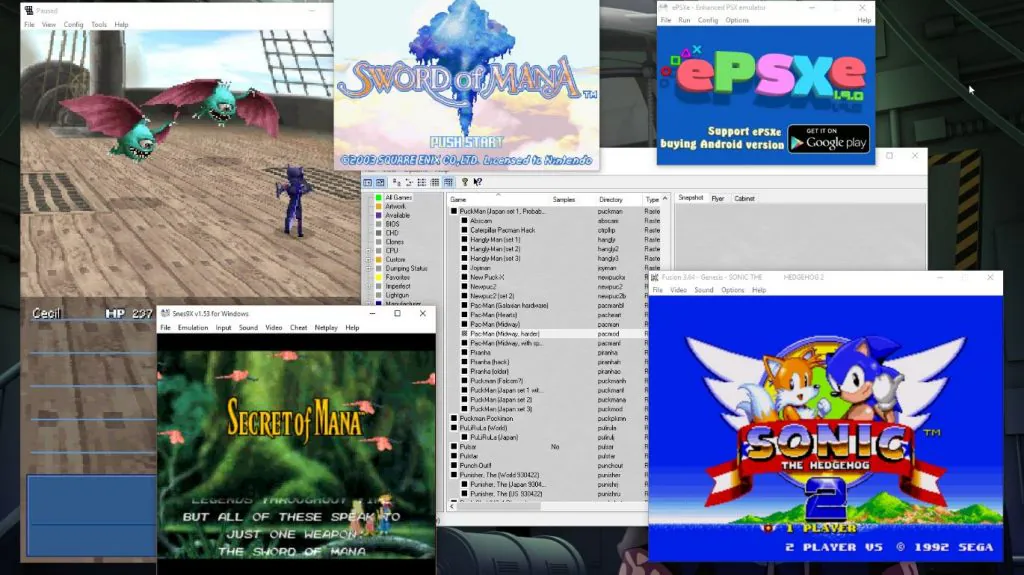
Task: Open the About help icon in MAME toolbar
Action: click(465, 182)
